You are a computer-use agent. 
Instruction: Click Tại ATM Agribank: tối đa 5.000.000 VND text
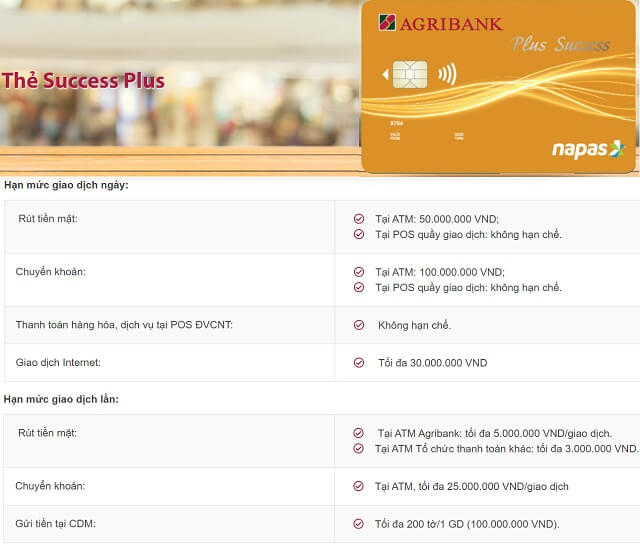[x=495, y=433]
